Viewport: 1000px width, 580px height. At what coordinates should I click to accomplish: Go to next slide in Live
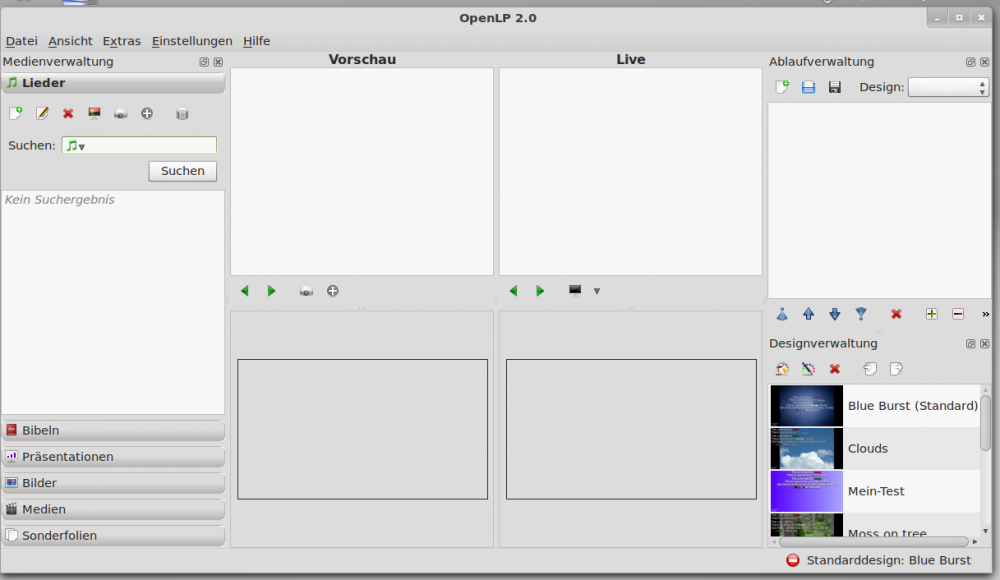click(540, 291)
